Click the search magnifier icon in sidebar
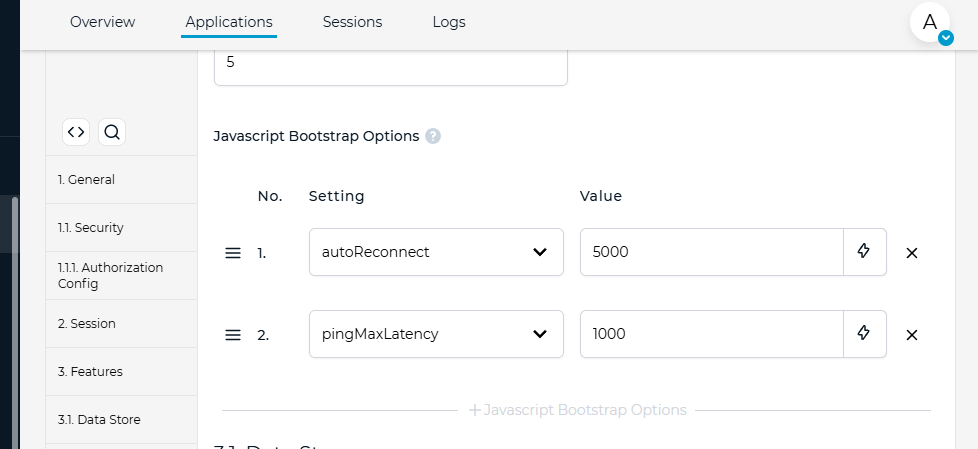Viewport: 978px width, 449px height. (x=112, y=132)
